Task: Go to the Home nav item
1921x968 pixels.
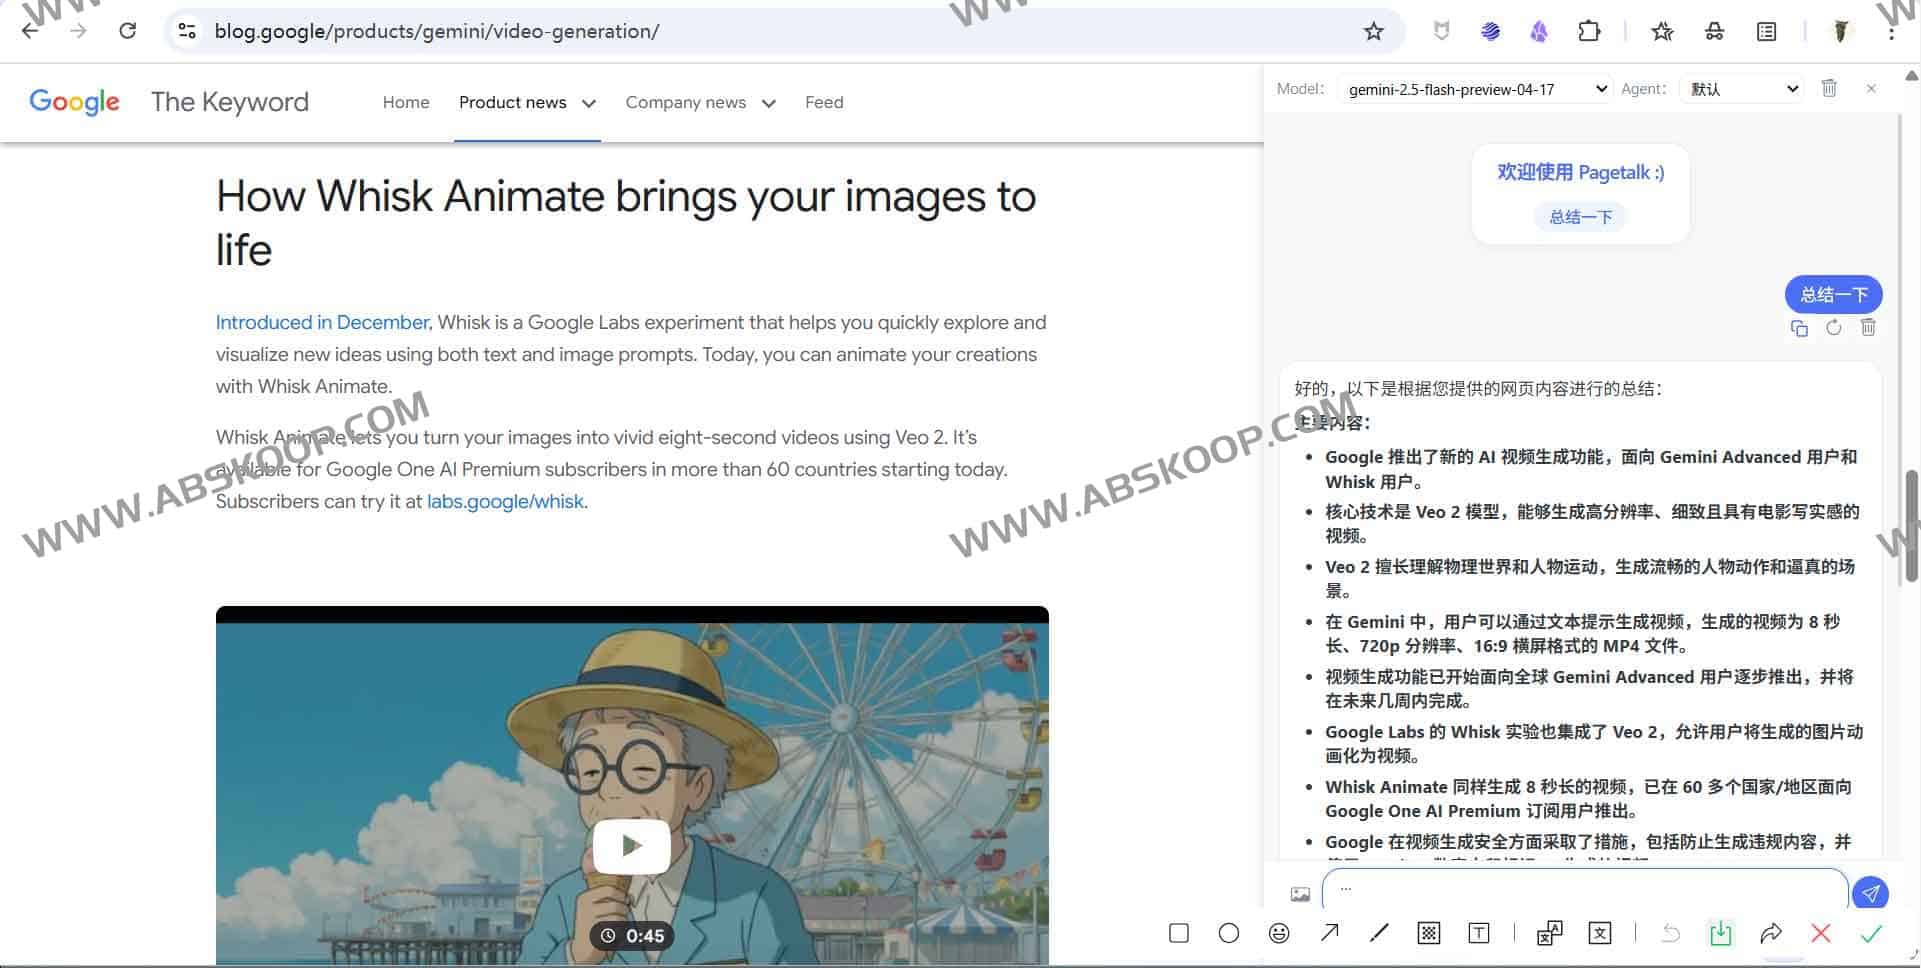Action: [405, 102]
